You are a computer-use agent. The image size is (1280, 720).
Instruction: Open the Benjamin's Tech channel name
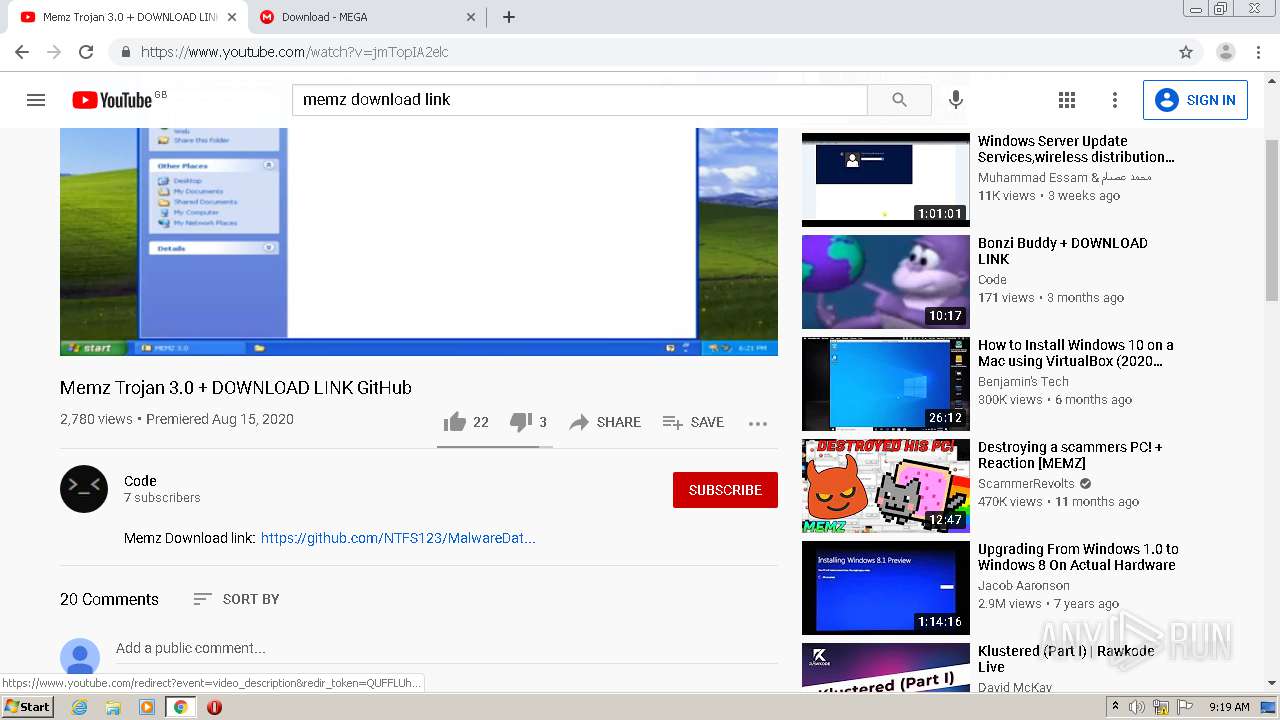click(x=1023, y=382)
